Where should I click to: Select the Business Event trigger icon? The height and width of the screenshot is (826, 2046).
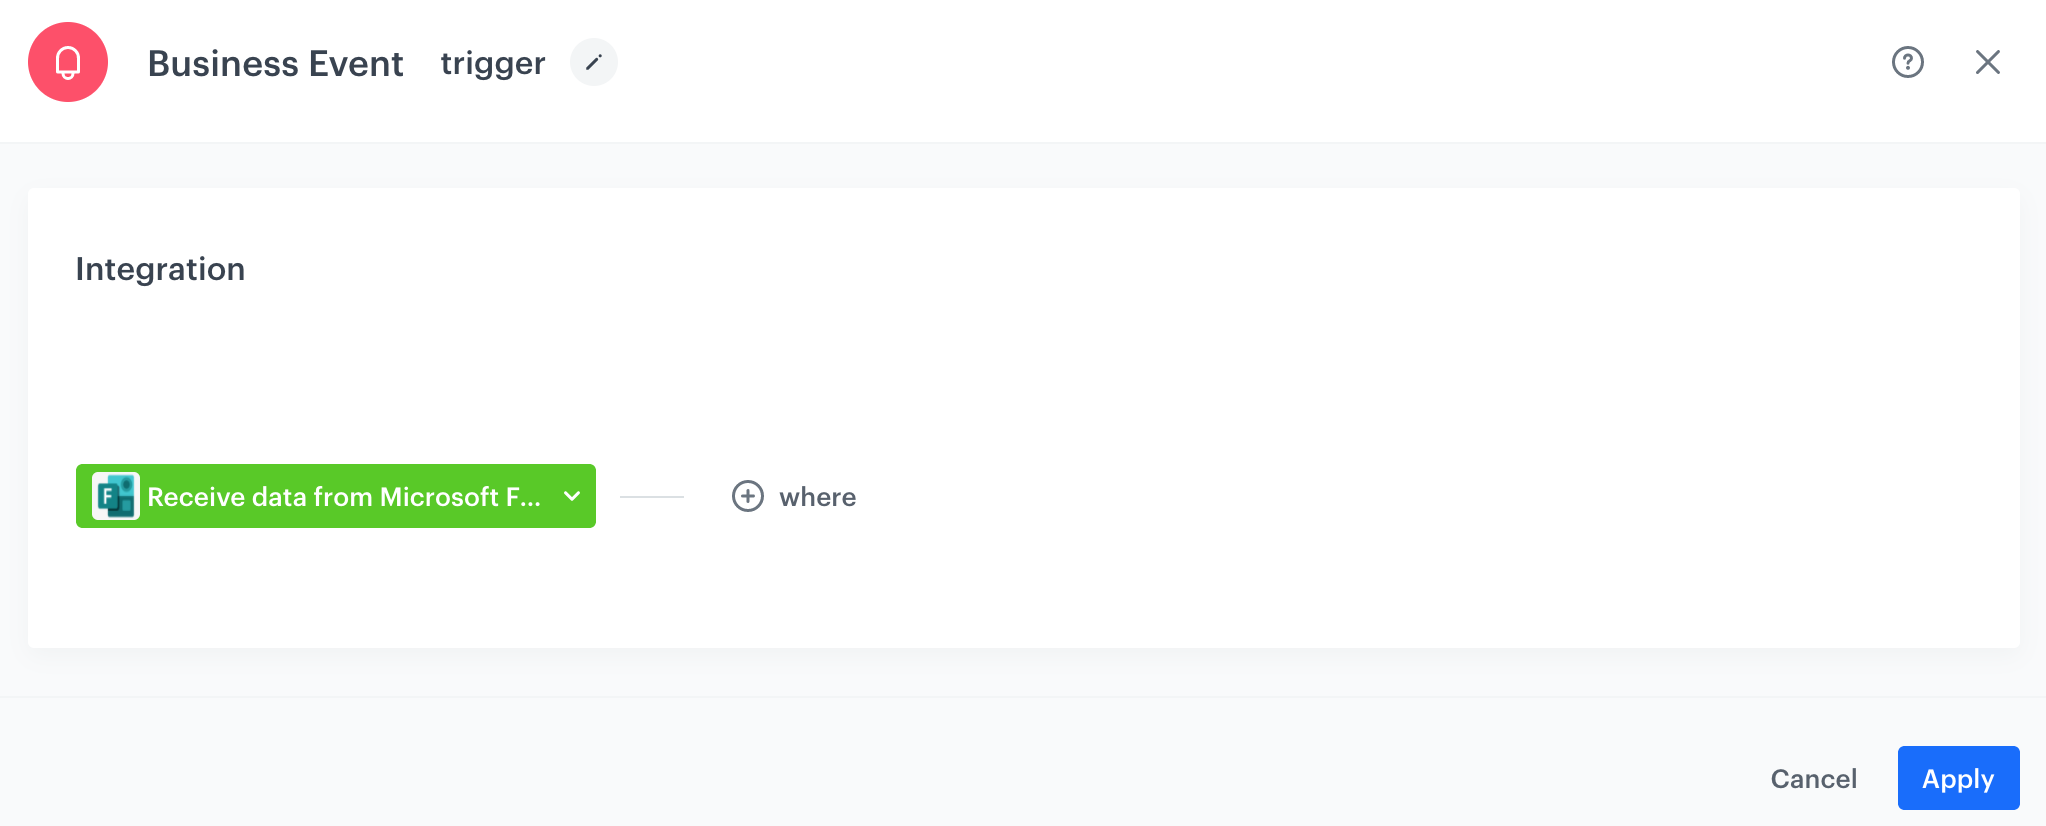[68, 62]
